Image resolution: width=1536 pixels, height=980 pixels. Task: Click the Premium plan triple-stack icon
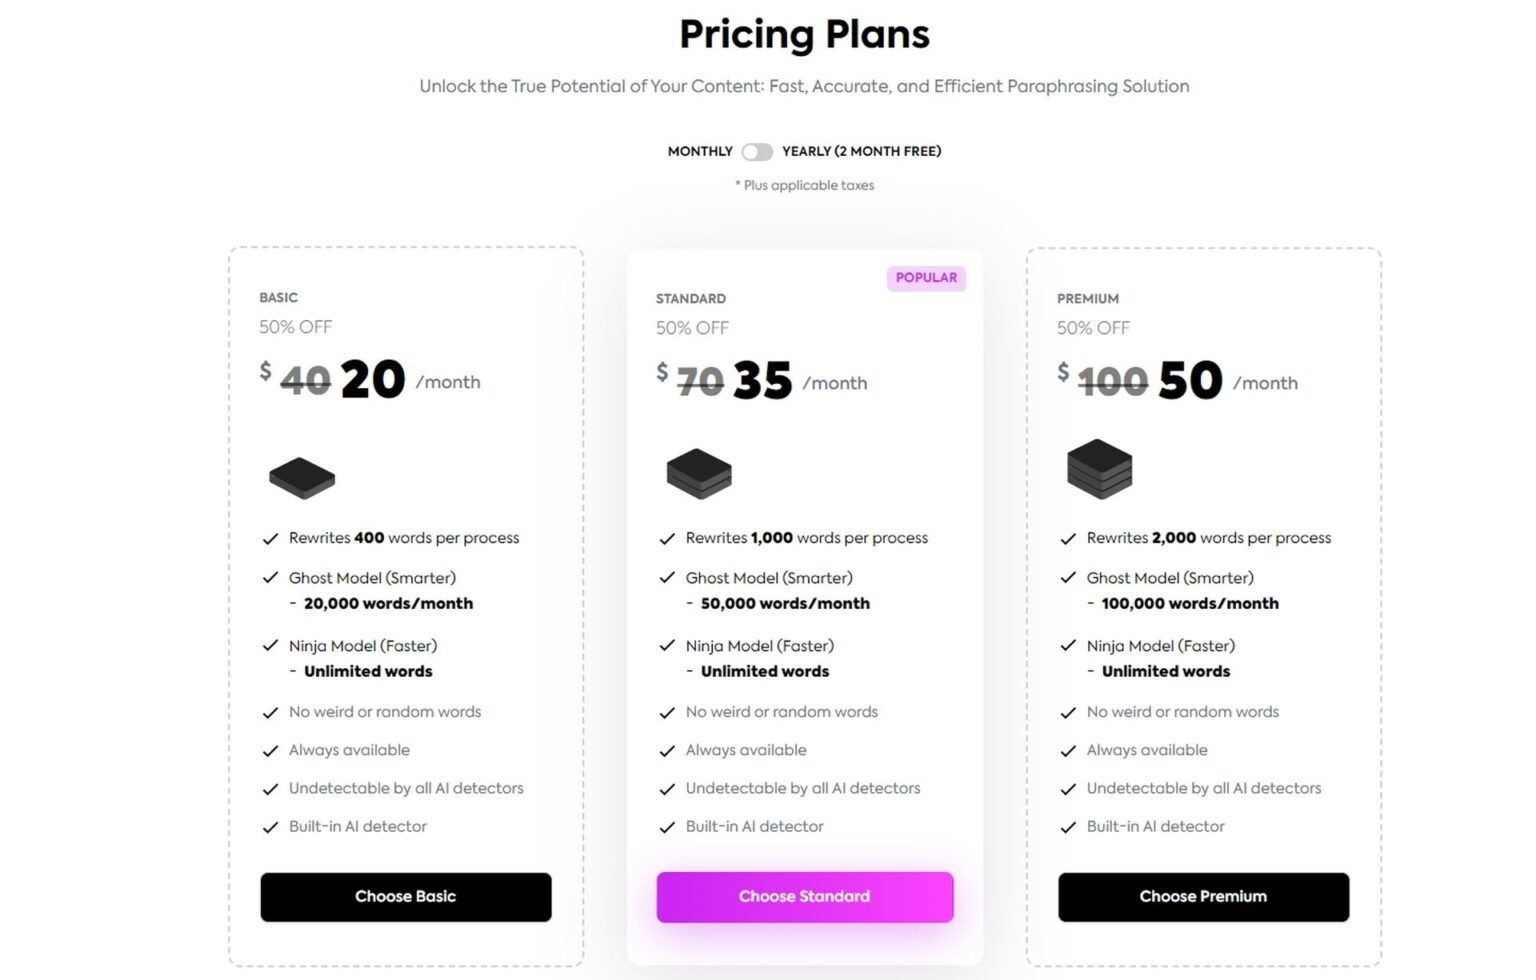coord(1100,469)
